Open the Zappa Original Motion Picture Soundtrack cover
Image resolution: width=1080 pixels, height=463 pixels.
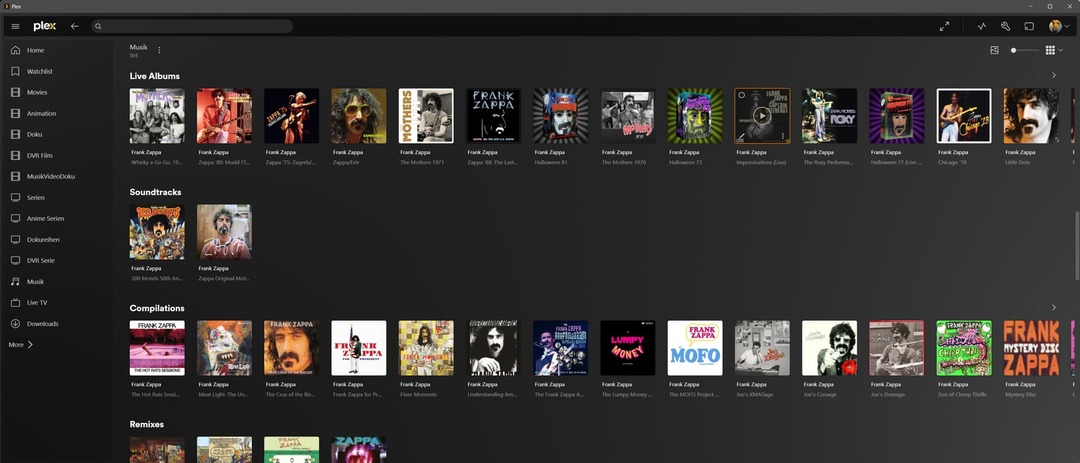pos(225,232)
